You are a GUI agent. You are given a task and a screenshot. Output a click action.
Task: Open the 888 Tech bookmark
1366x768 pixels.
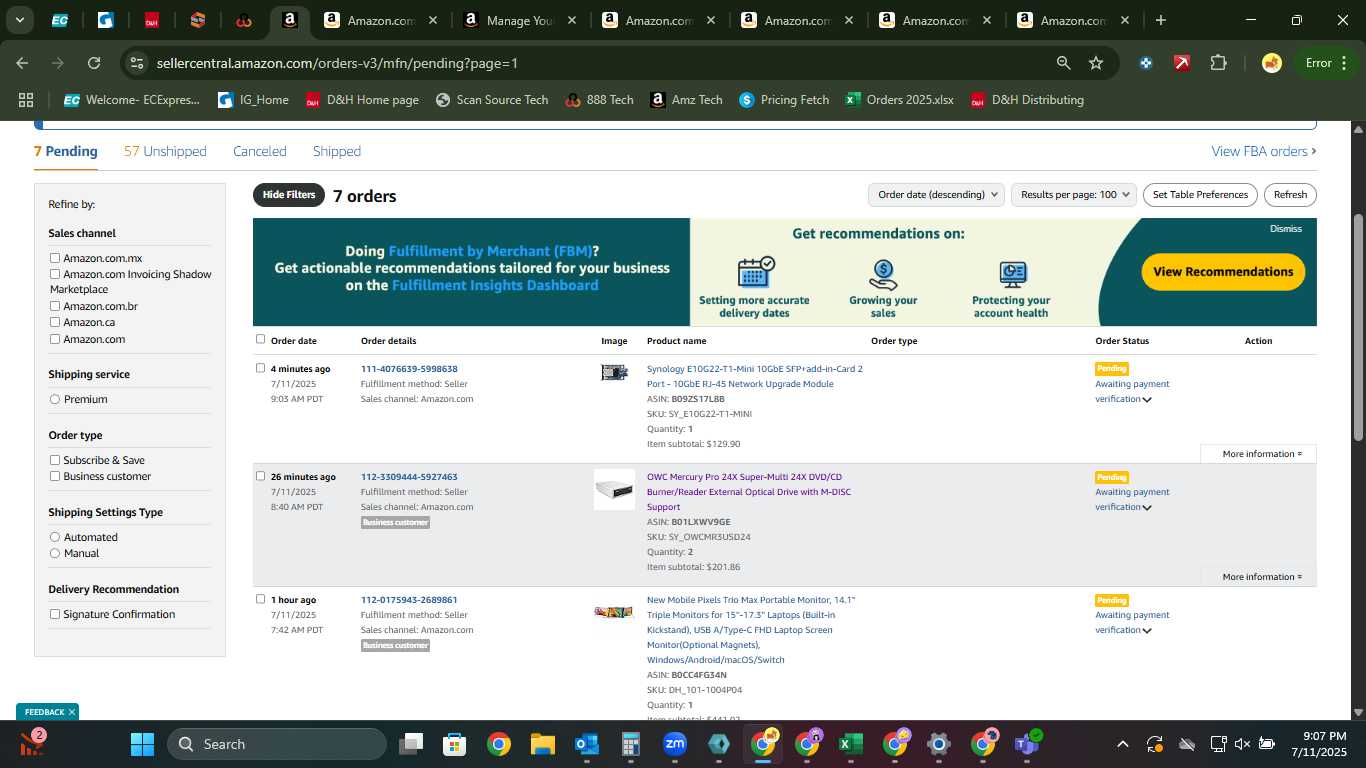(x=599, y=100)
